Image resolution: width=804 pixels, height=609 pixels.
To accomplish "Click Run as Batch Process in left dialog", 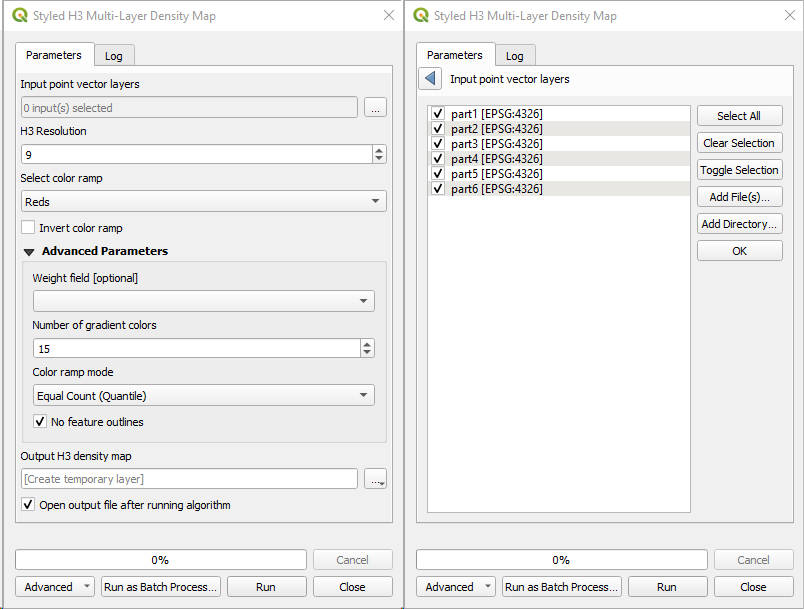I will pos(160,586).
